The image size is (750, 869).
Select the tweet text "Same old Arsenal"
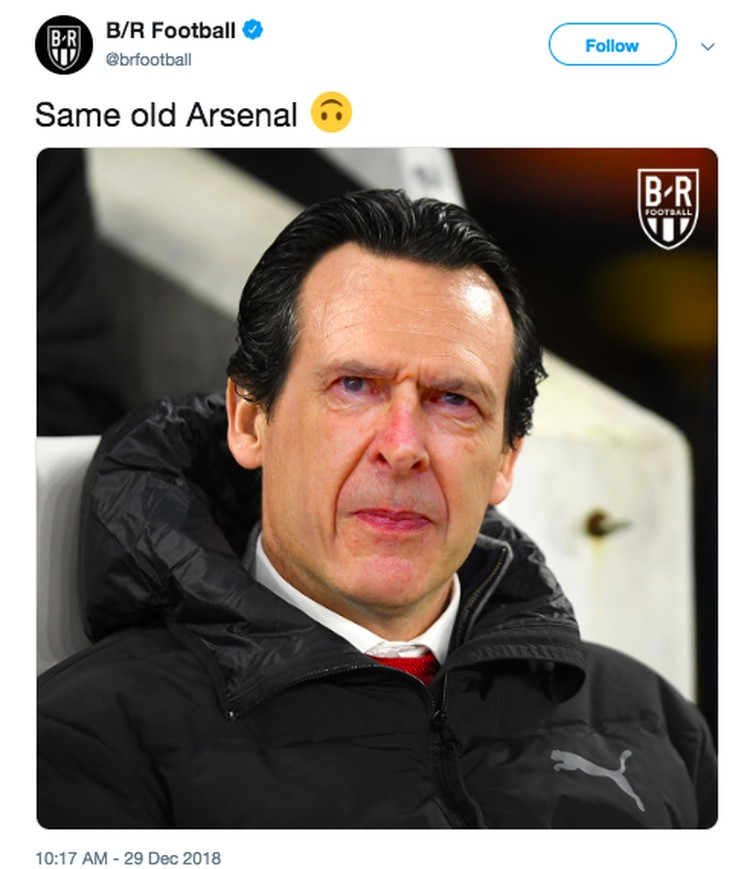click(x=166, y=115)
